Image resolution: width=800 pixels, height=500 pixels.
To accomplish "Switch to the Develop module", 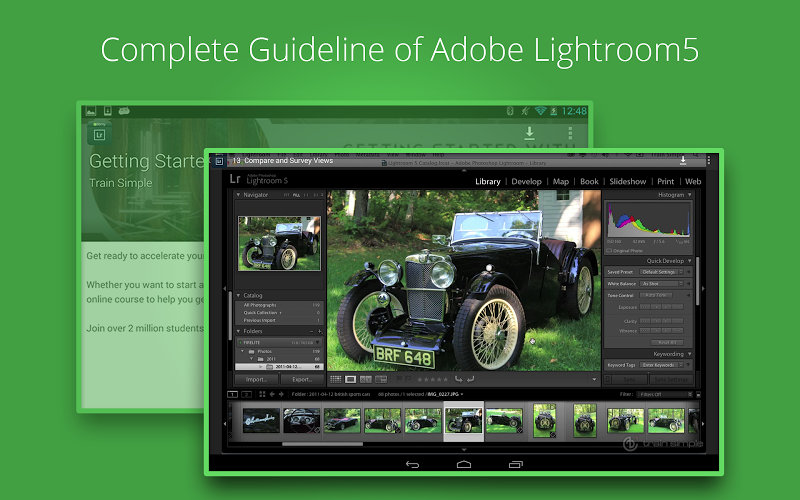I will point(527,182).
